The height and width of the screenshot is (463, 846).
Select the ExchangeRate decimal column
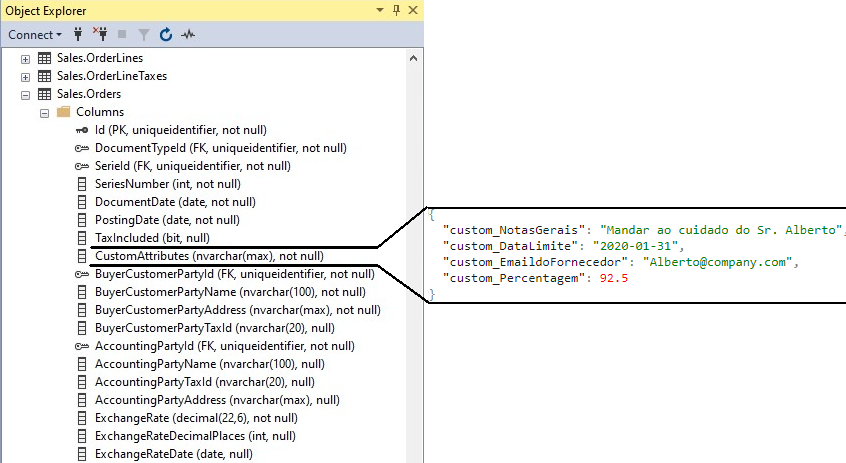tap(196, 418)
